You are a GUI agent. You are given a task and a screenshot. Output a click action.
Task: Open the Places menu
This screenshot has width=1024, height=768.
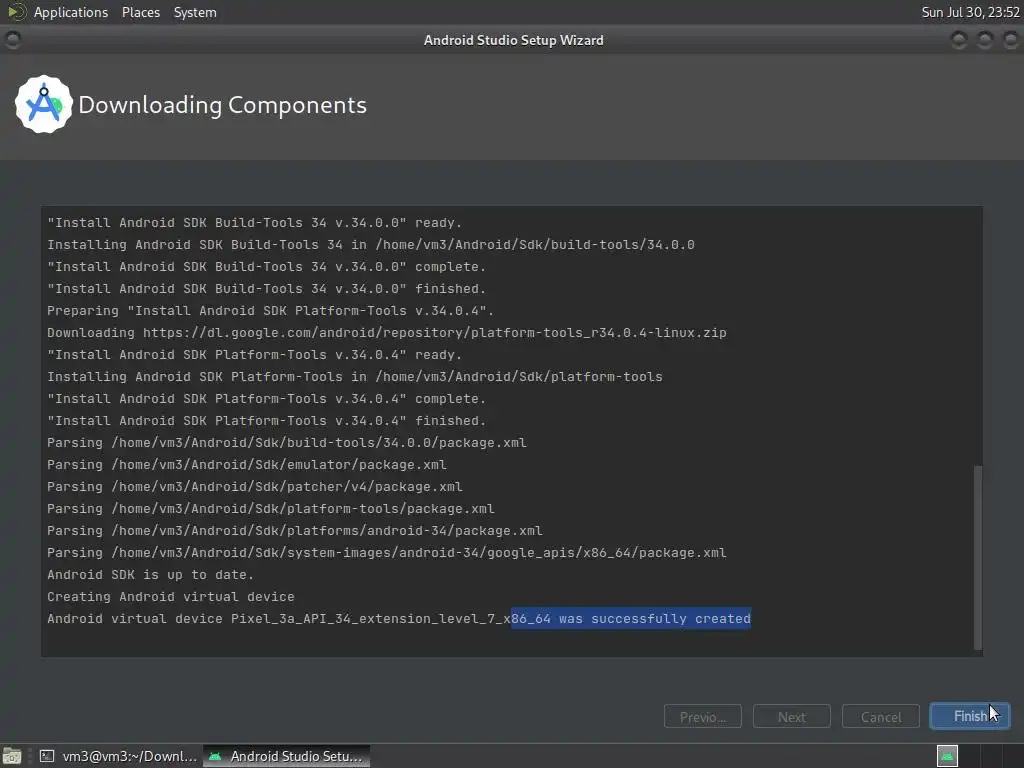(x=140, y=12)
